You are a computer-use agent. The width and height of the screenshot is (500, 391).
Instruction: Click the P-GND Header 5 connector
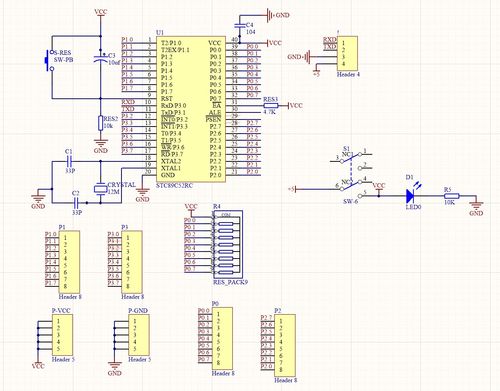138,335
